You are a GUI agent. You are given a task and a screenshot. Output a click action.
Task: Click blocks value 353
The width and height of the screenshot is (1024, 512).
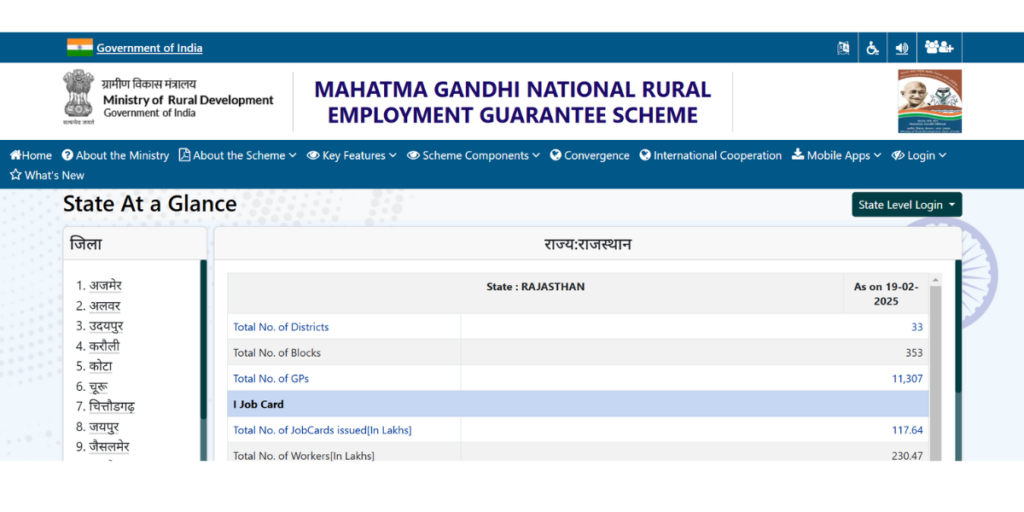click(914, 353)
